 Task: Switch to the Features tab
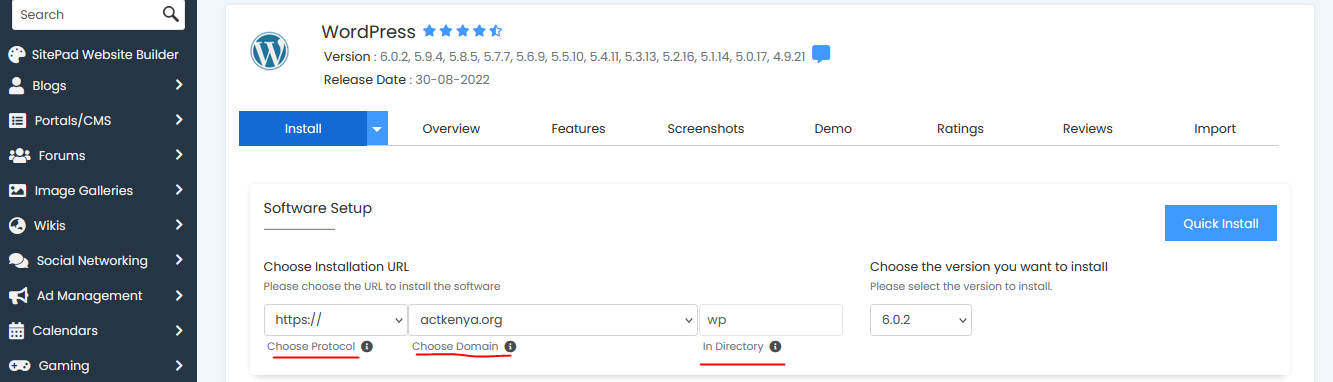pyautogui.click(x=578, y=128)
